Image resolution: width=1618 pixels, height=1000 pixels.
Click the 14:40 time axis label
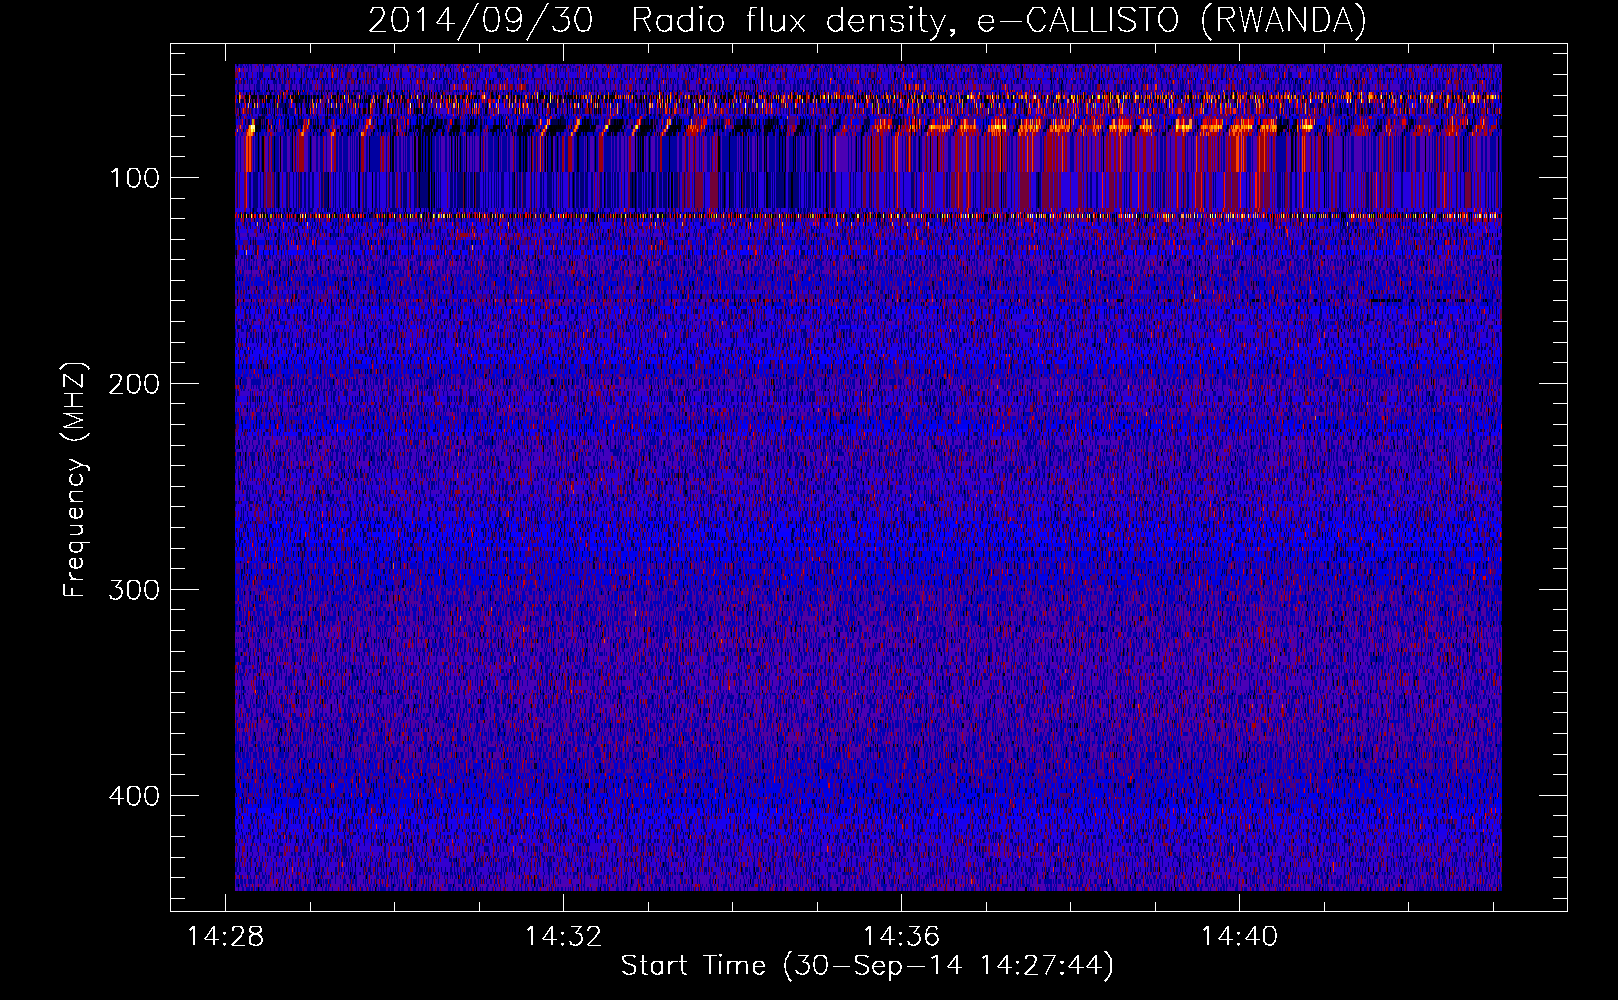click(x=1240, y=936)
